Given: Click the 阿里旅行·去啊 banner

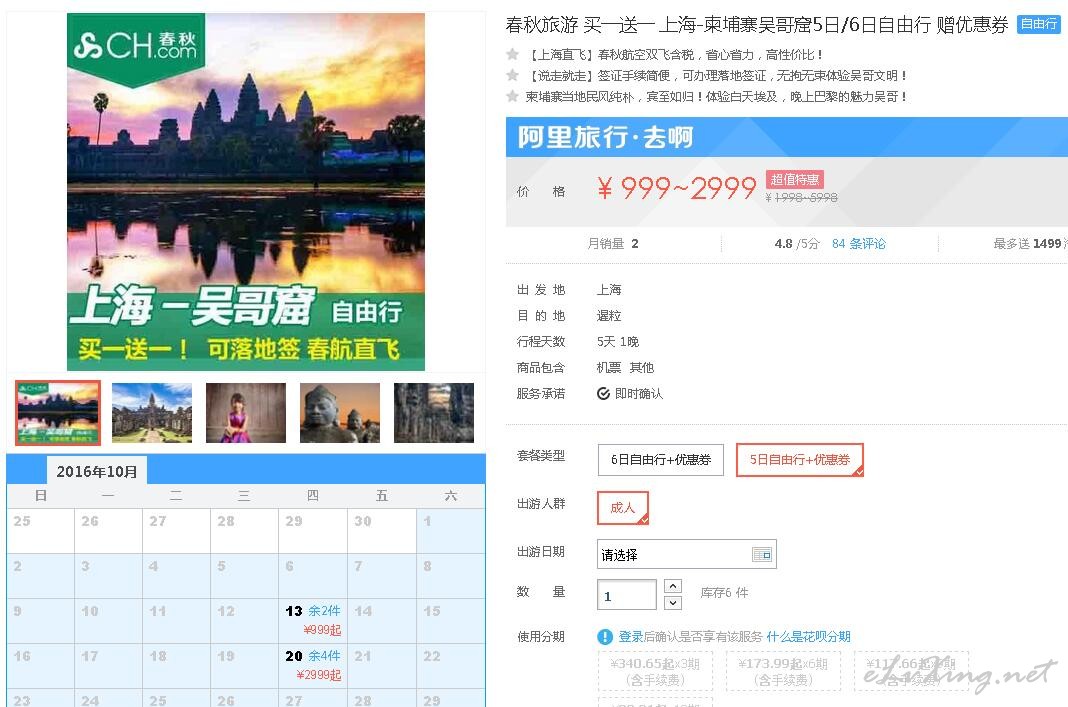Looking at the screenshot, I should click(787, 137).
